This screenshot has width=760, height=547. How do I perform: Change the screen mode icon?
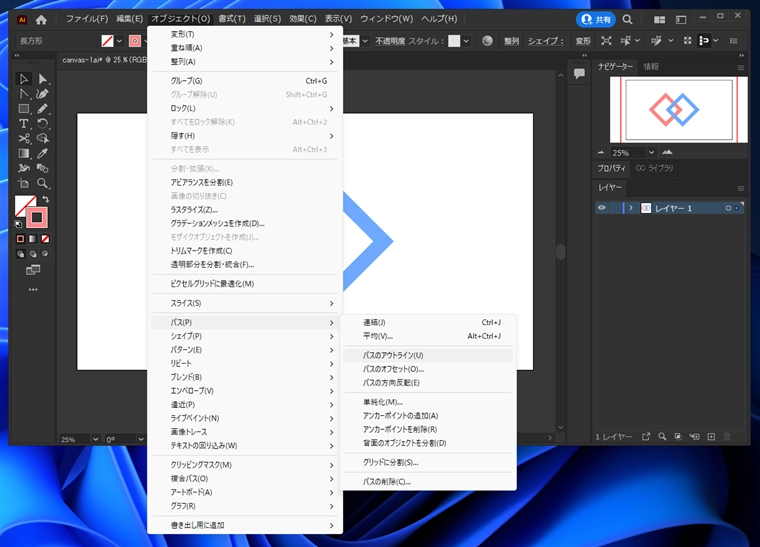click(x=33, y=270)
